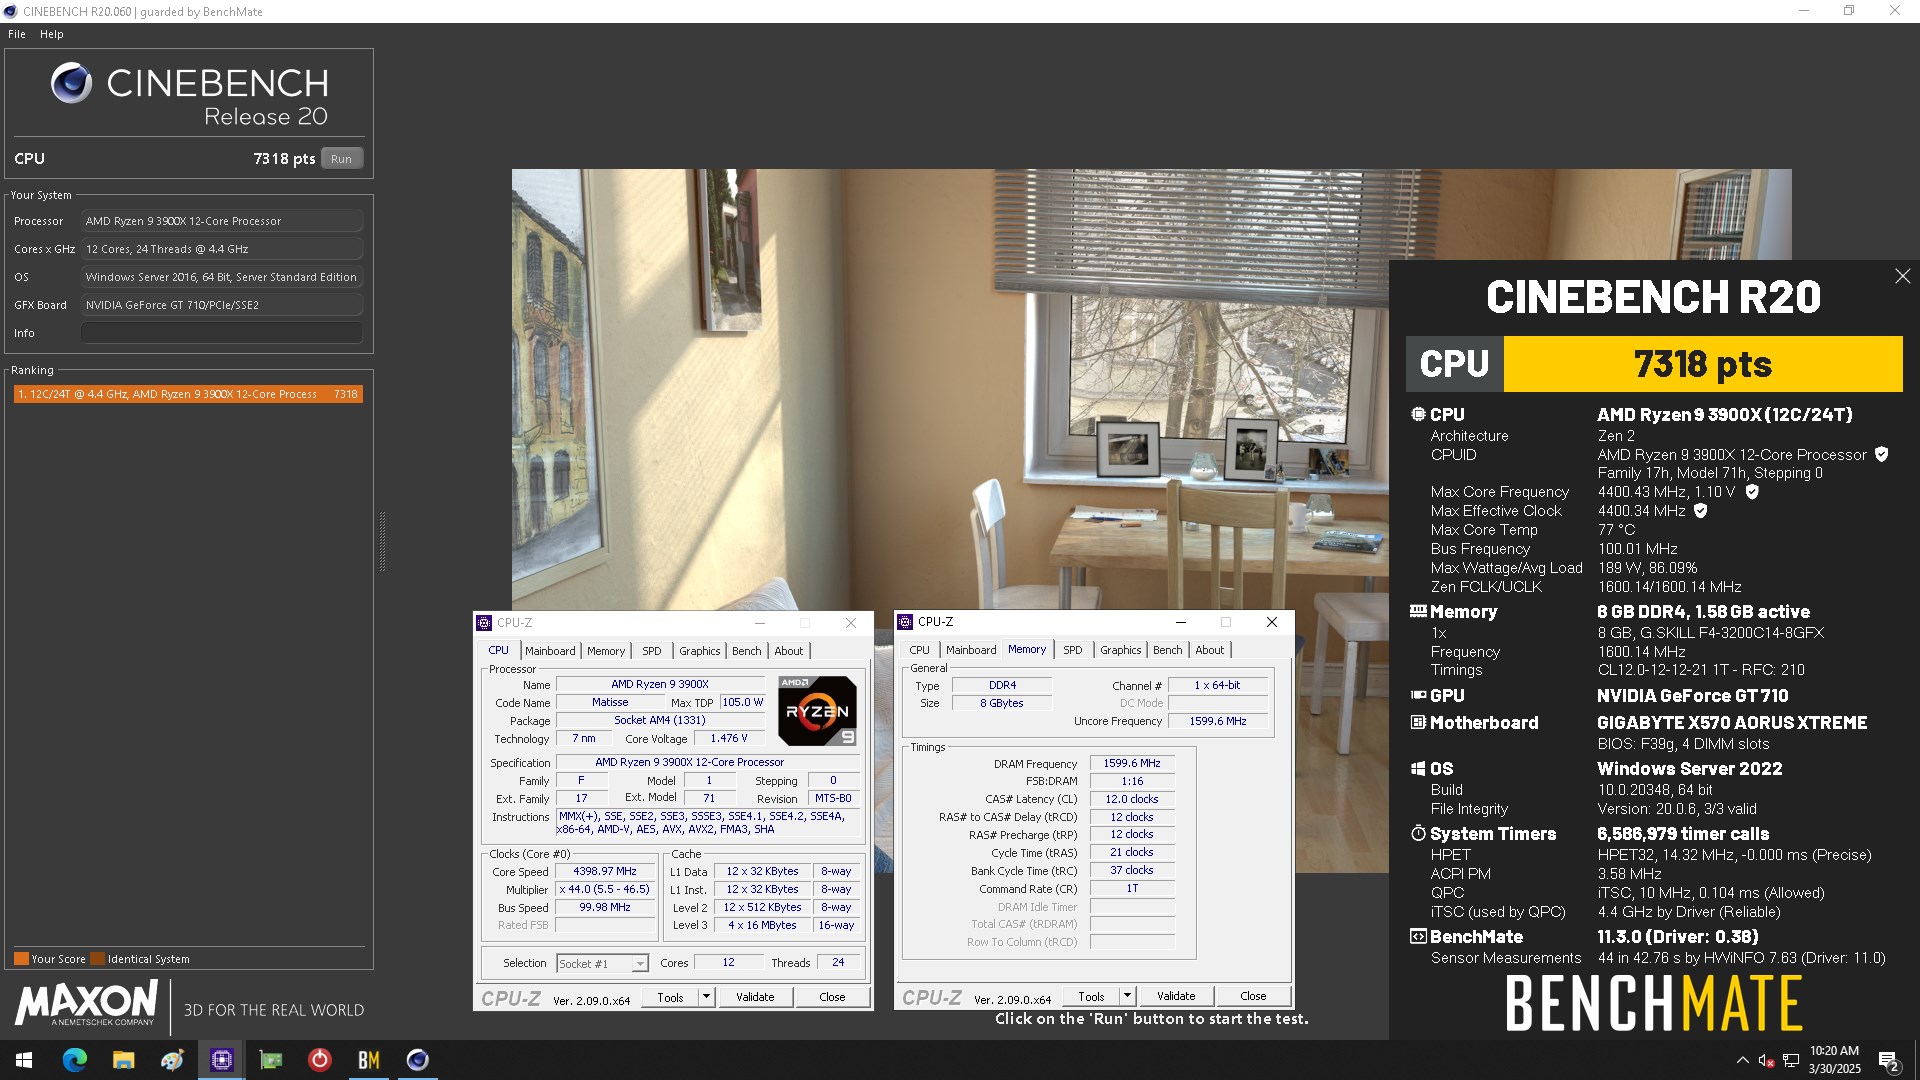Run the Cinebench CPU test
1920x1080 pixels.
(x=342, y=158)
